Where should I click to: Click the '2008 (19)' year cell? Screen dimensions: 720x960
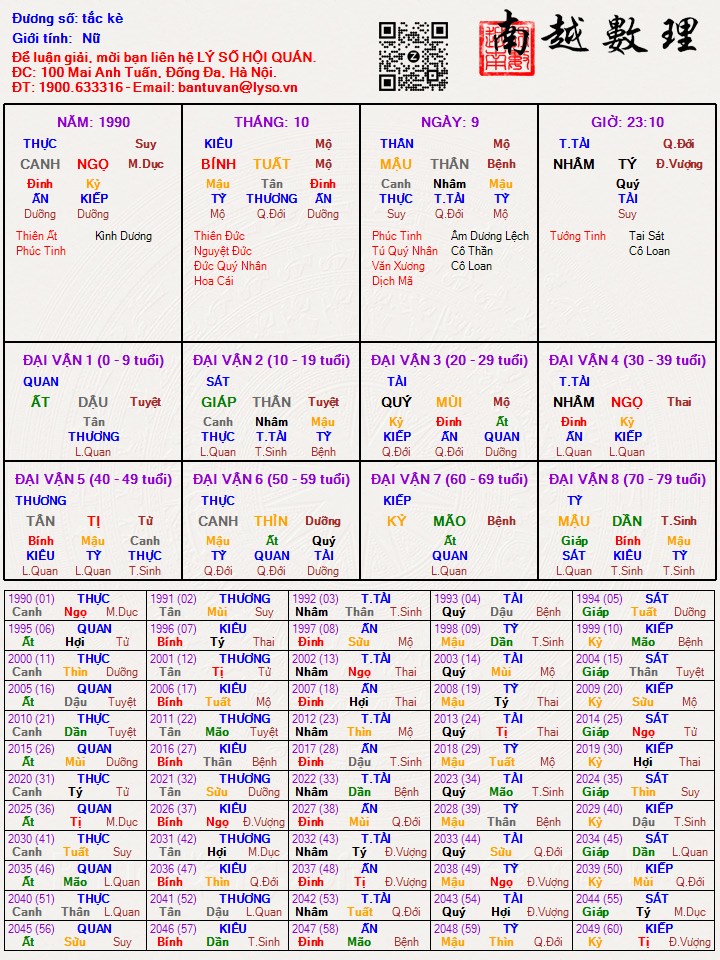pyautogui.click(x=501, y=696)
